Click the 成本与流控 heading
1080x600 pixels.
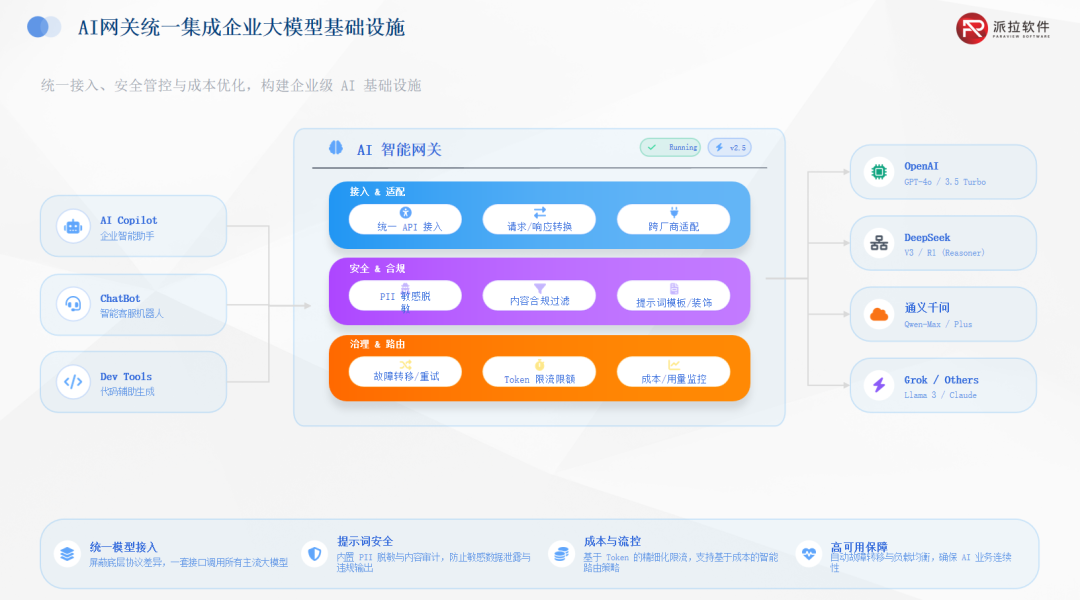click(x=612, y=541)
